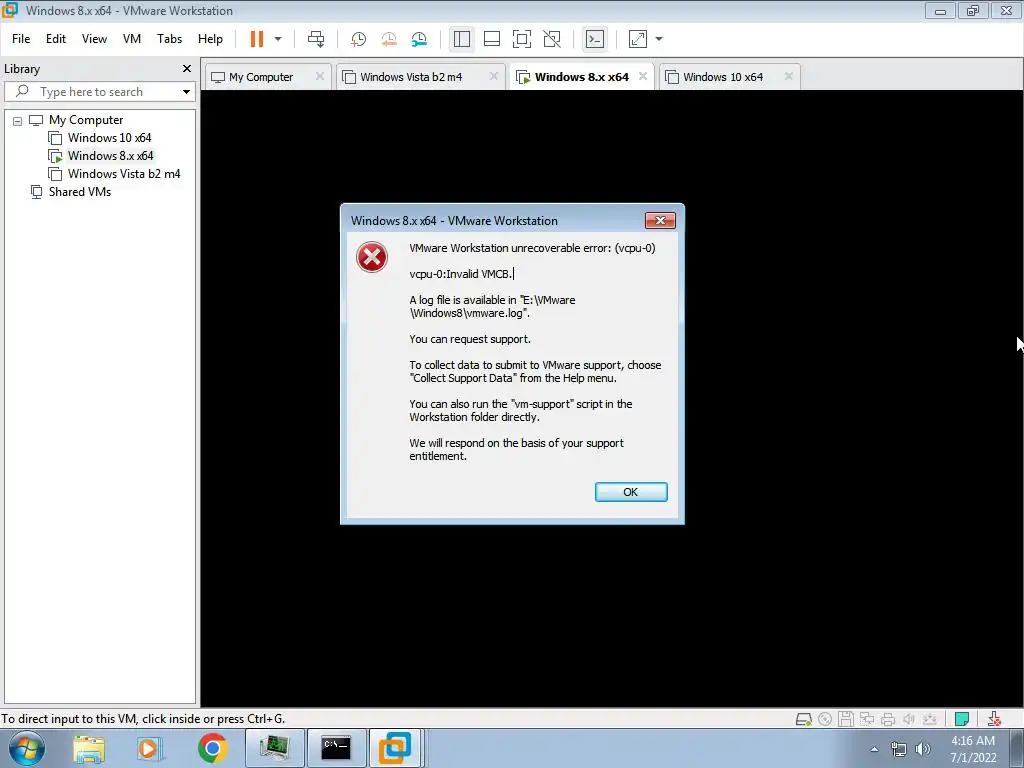Click the volume speaker tray icon
The height and width of the screenshot is (768, 1024).
(x=923, y=750)
